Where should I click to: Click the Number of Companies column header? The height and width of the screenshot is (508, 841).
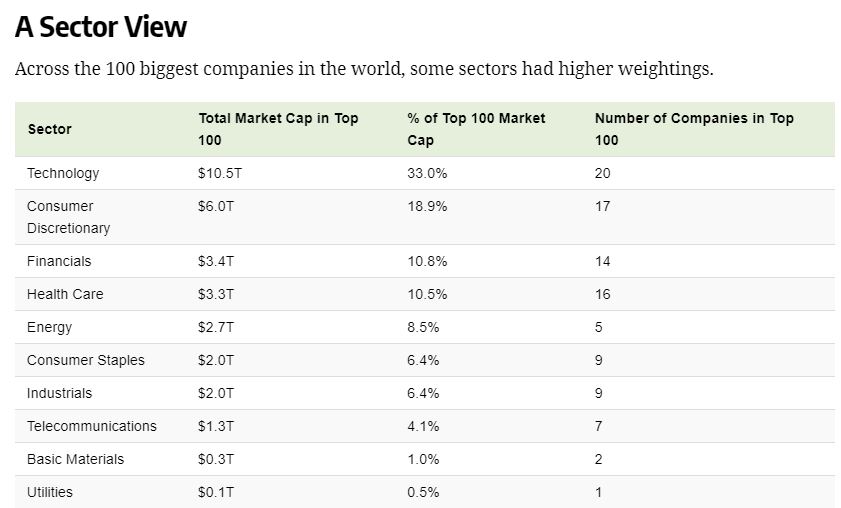point(694,129)
